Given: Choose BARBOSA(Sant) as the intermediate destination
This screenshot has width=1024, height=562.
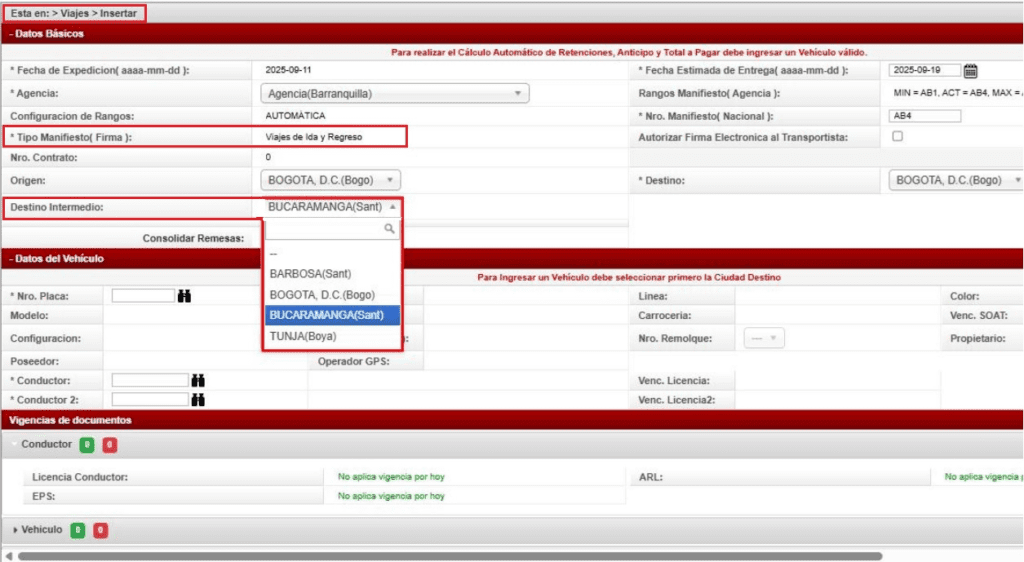Looking at the screenshot, I should [310, 273].
